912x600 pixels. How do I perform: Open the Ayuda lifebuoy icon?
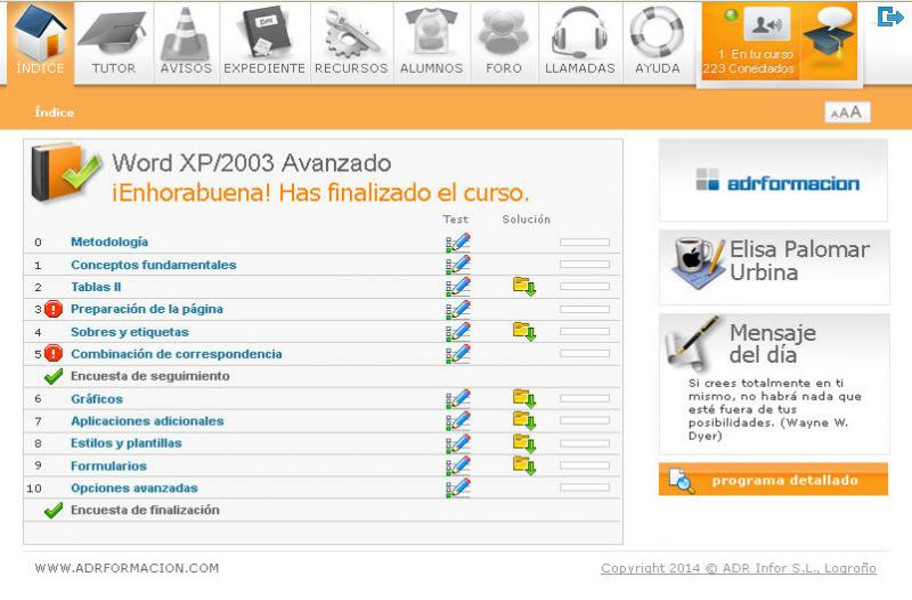point(657,33)
